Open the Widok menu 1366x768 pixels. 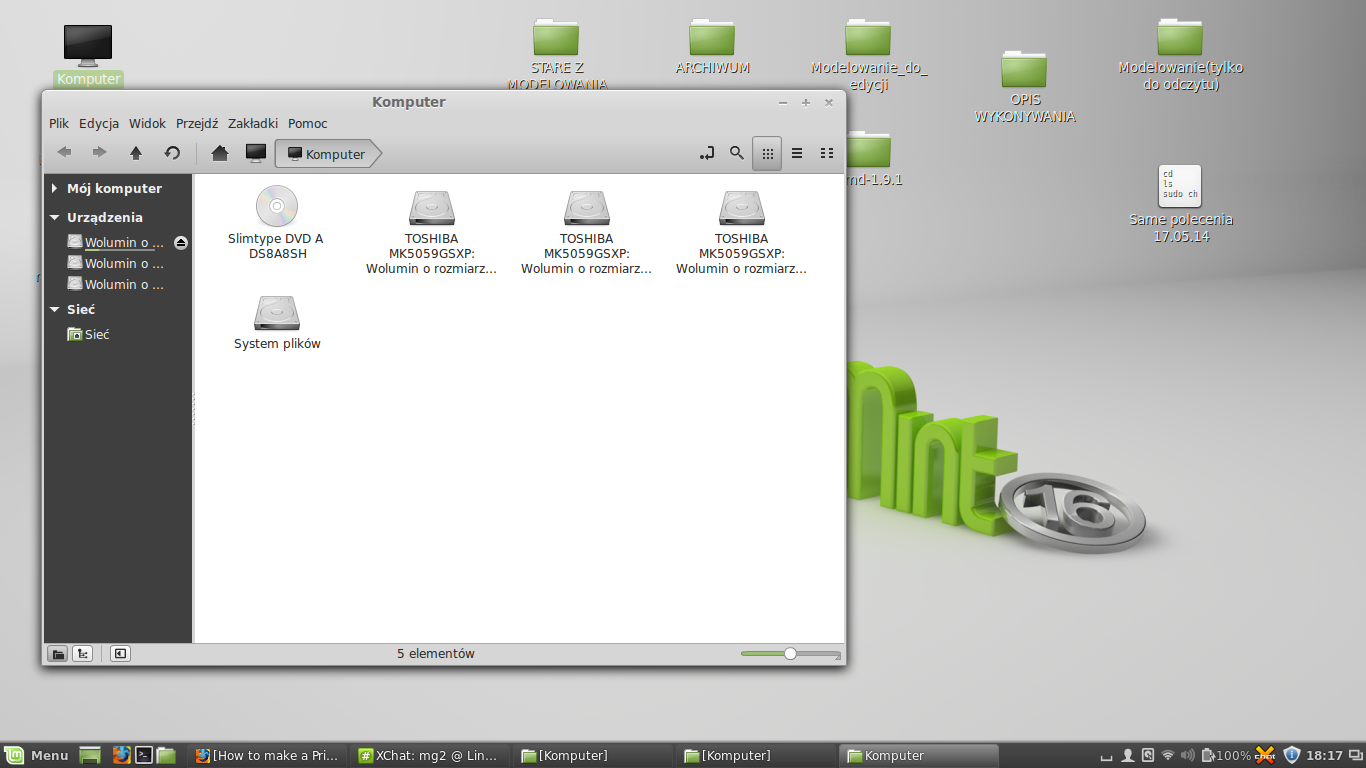[x=147, y=124]
